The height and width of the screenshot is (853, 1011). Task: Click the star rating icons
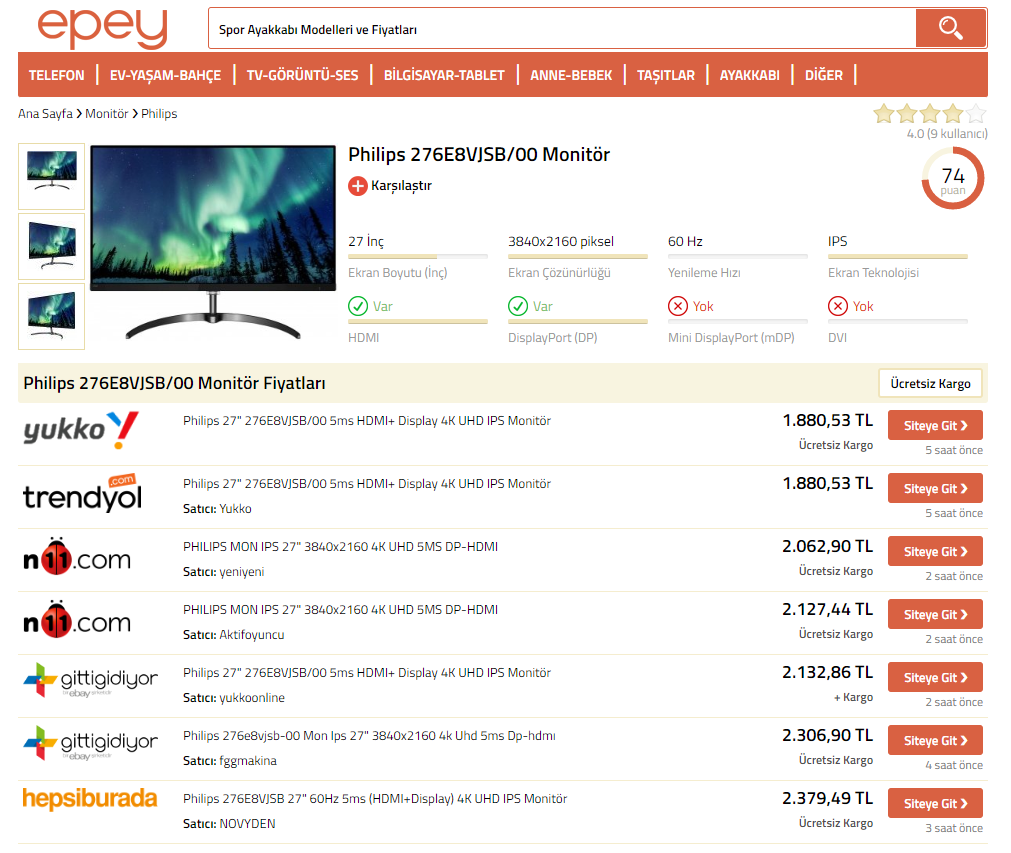tap(929, 114)
